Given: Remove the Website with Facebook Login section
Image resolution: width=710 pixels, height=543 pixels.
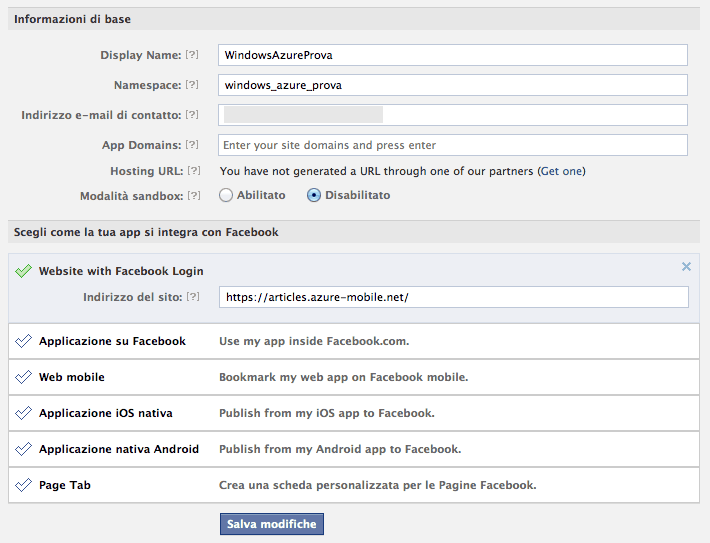Looking at the screenshot, I should (x=686, y=267).
